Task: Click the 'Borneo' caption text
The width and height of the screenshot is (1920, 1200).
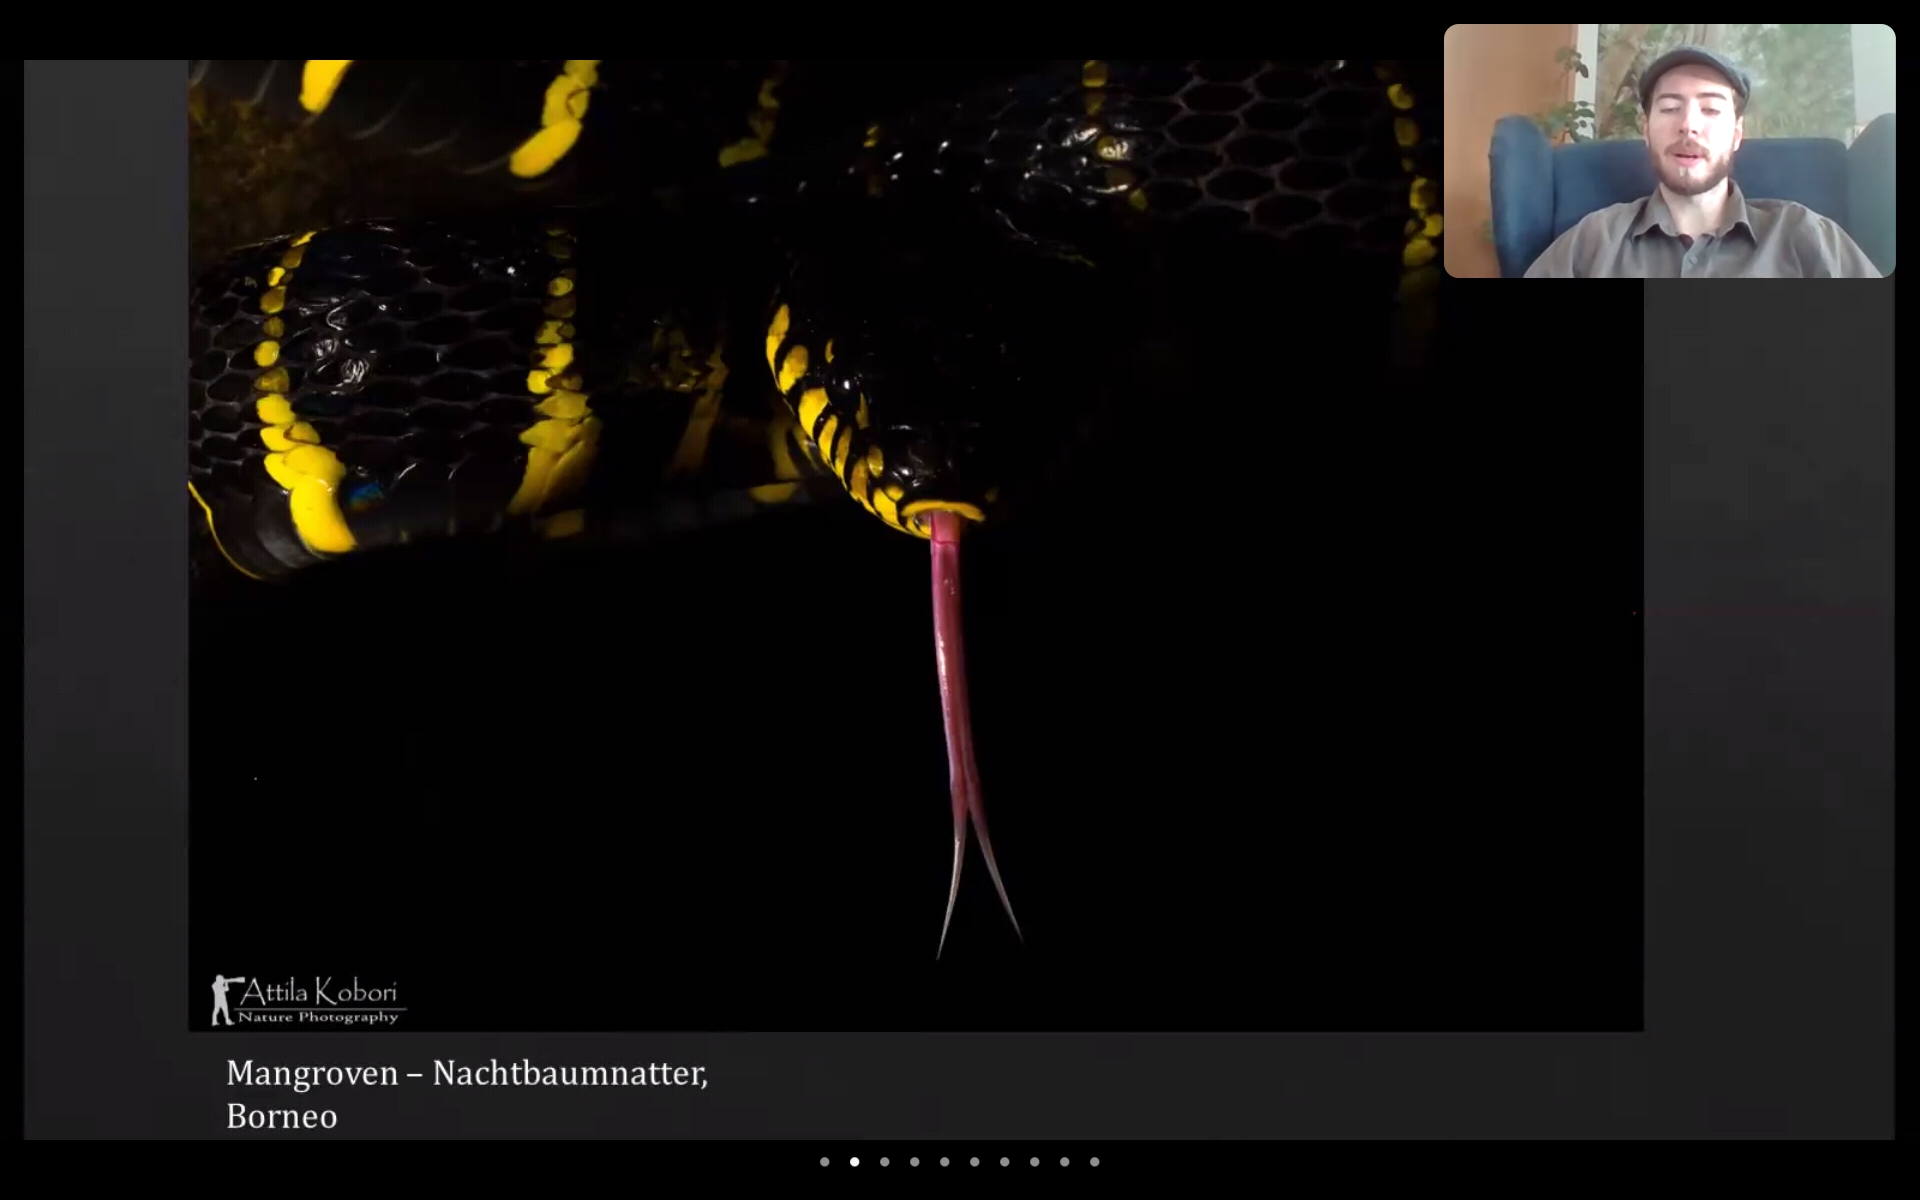Action: coord(281,1116)
